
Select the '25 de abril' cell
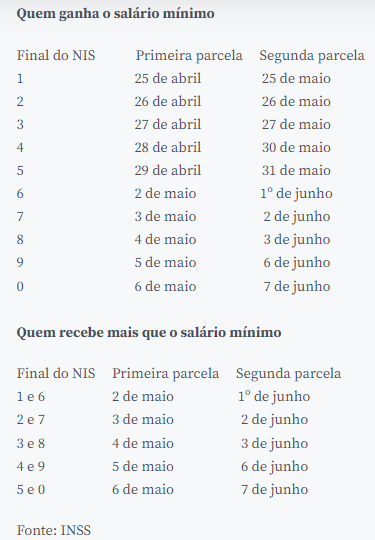click(x=168, y=79)
